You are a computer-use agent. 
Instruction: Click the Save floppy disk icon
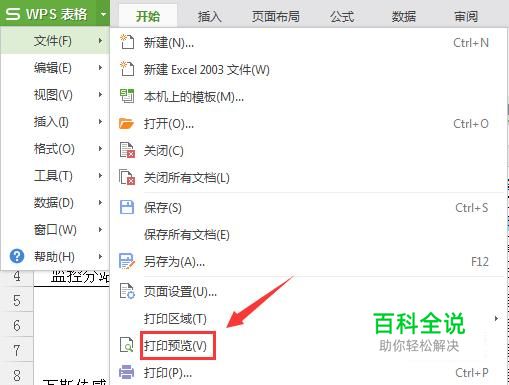pos(127,207)
